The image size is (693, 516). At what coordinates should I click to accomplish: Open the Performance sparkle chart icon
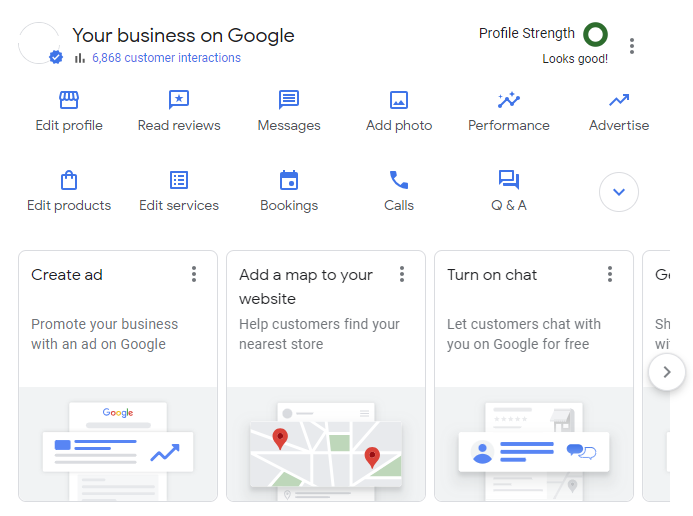[509, 100]
